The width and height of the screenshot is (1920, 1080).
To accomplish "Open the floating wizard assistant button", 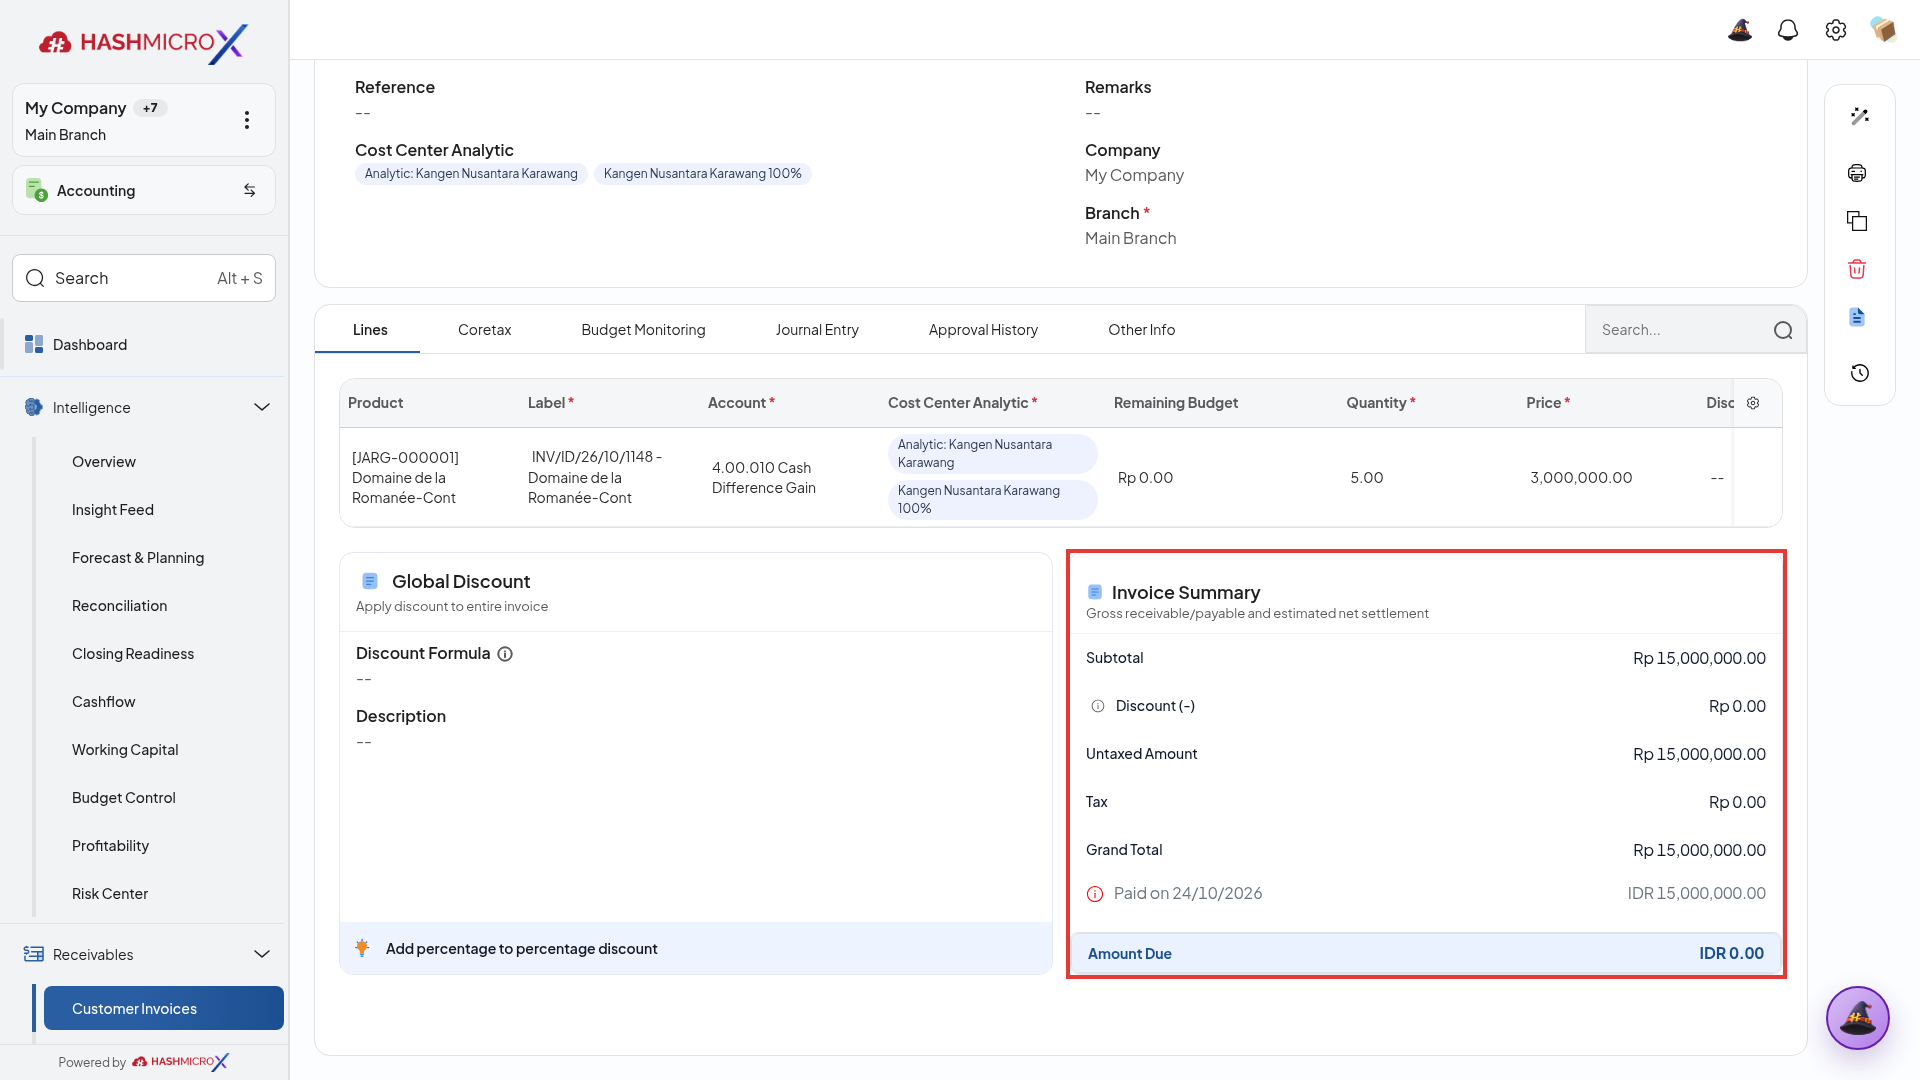I will (1857, 1018).
